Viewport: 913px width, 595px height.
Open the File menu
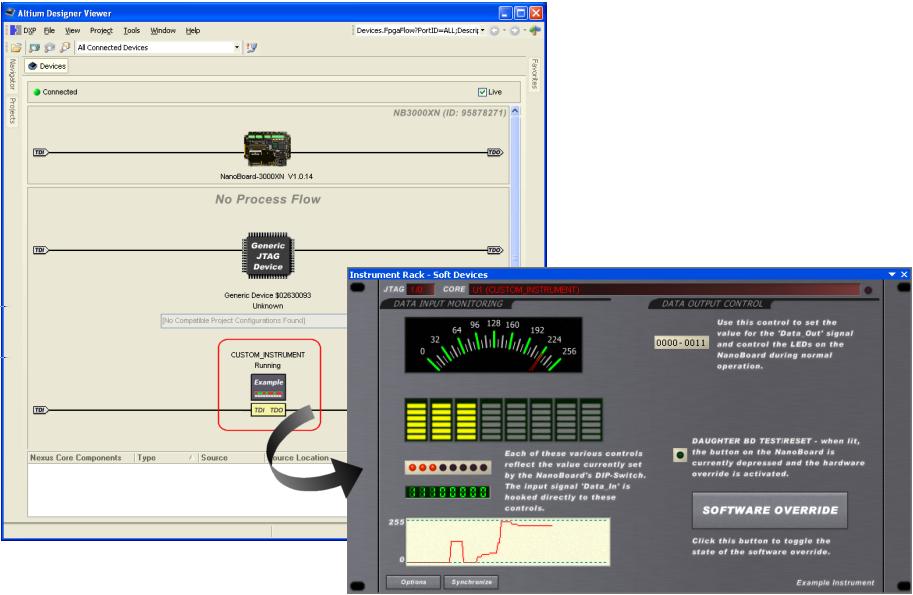click(49, 30)
